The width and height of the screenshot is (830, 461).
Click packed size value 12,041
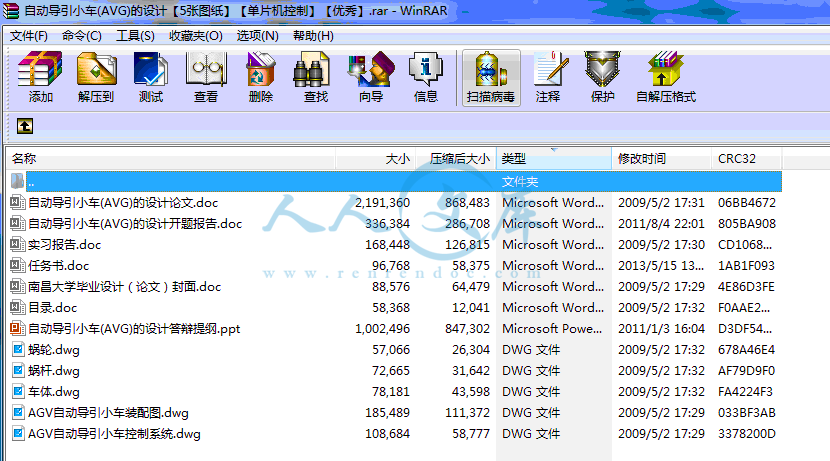[471, 308]
